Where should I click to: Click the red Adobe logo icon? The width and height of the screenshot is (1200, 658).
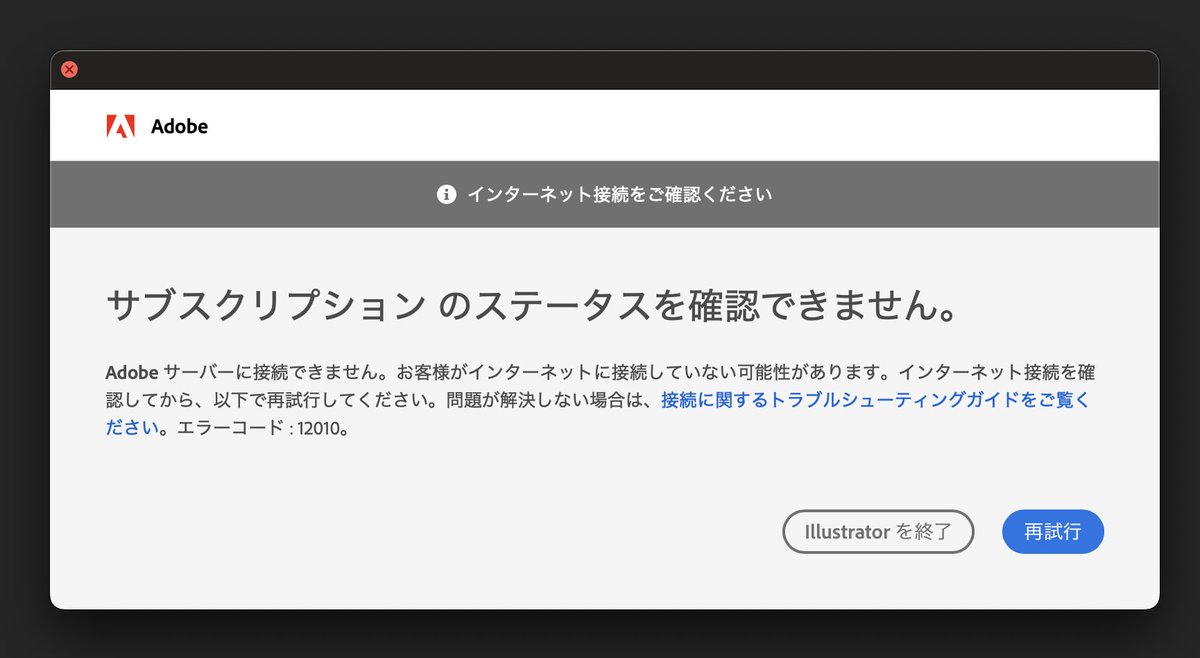120,126
